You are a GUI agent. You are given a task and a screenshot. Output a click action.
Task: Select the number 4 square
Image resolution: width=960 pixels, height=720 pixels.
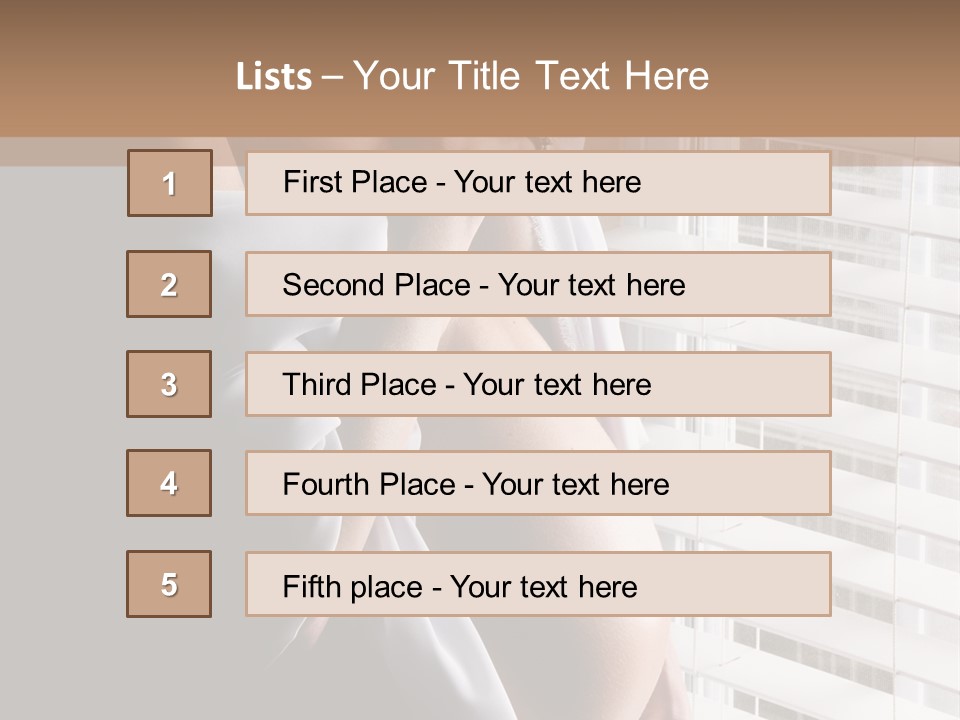[169, 483]
